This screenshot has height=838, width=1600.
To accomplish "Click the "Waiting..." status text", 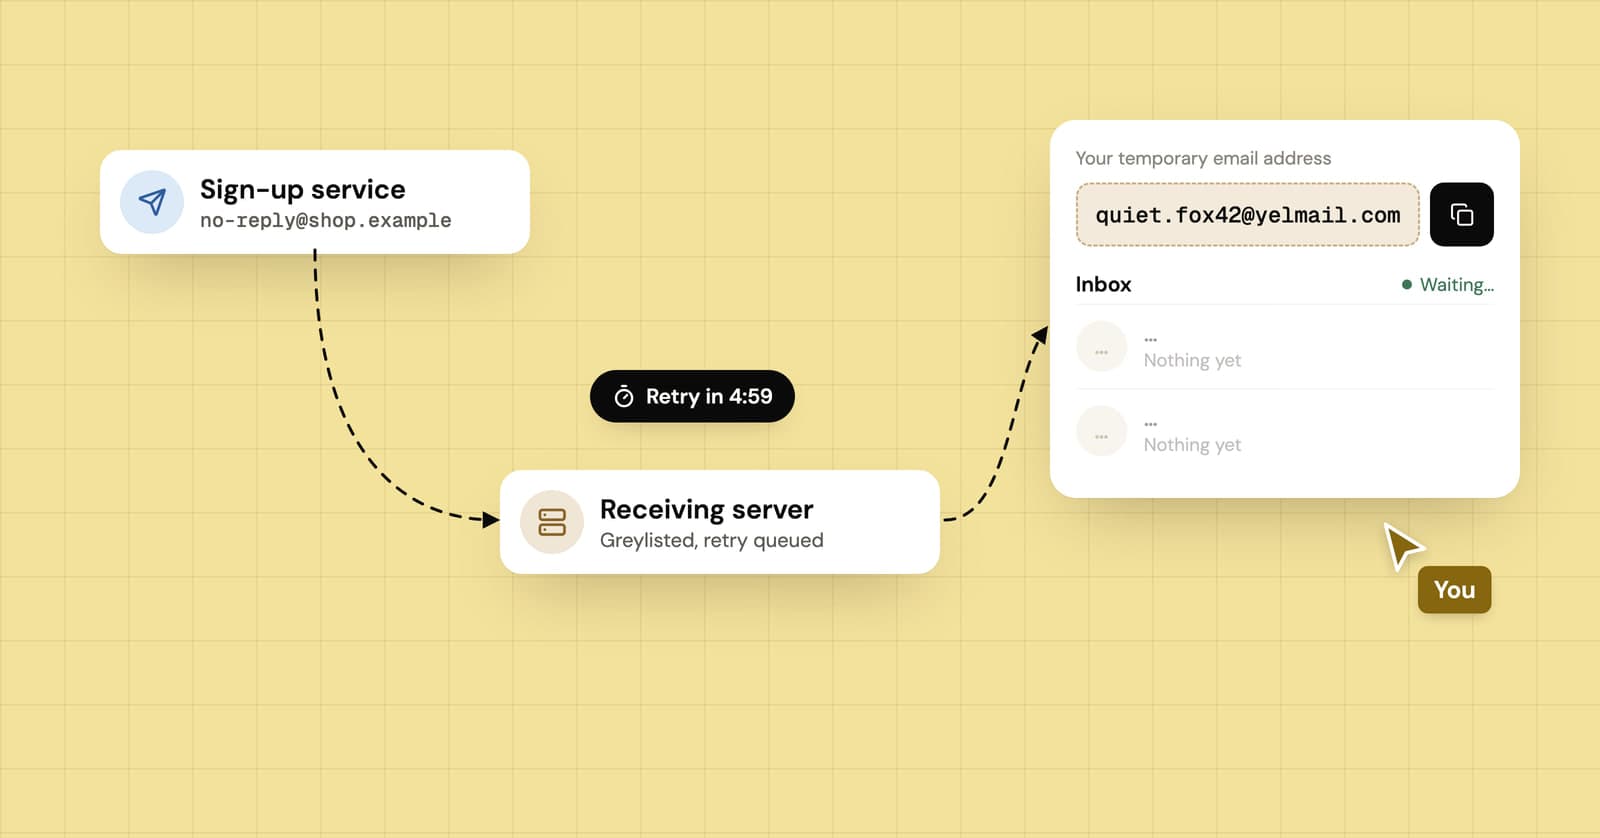I will coord(1457,285).
